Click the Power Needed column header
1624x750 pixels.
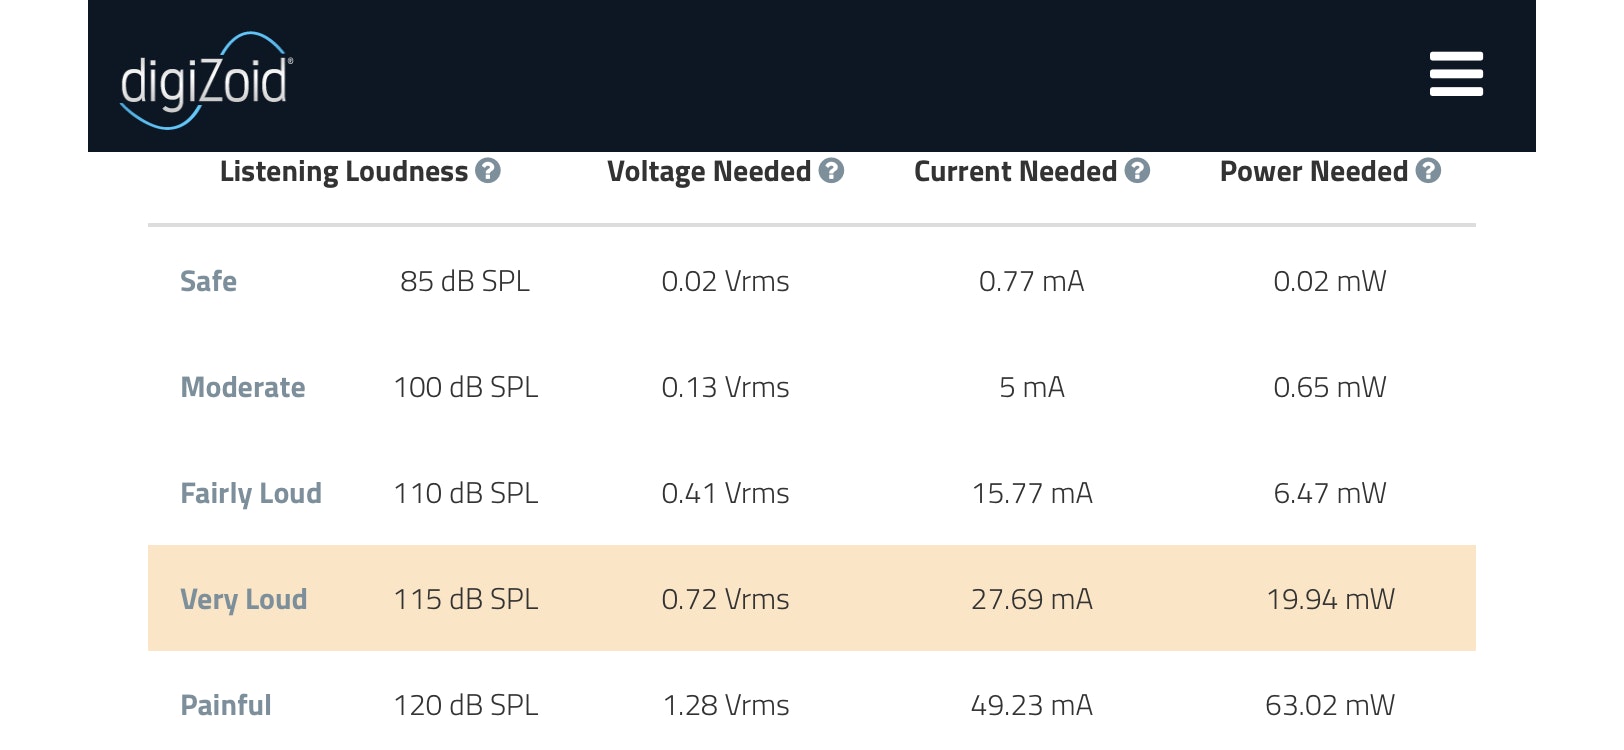pyautogui.click(x=1313, y=172)
